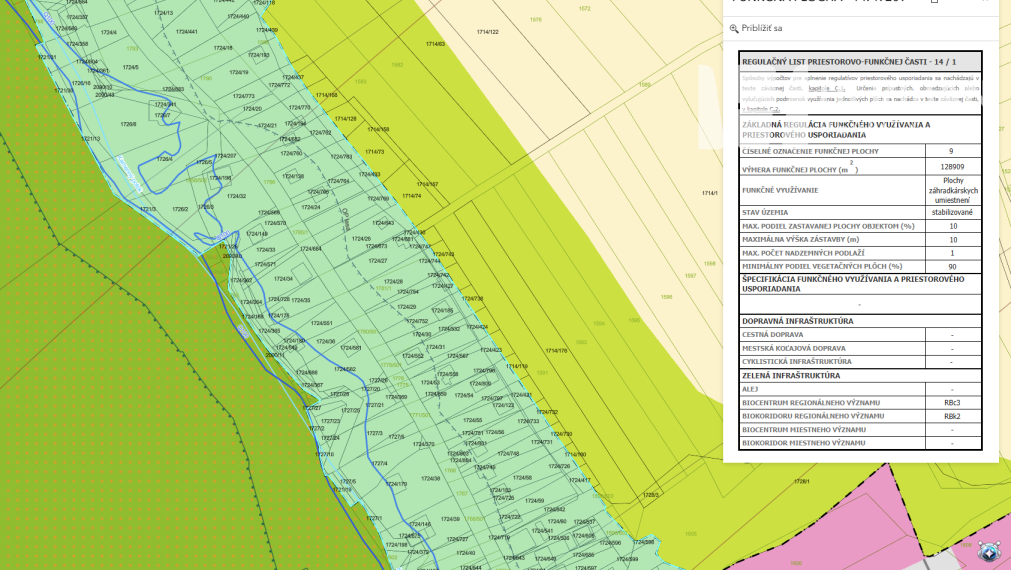Dock the popup using the header icon

934,2
